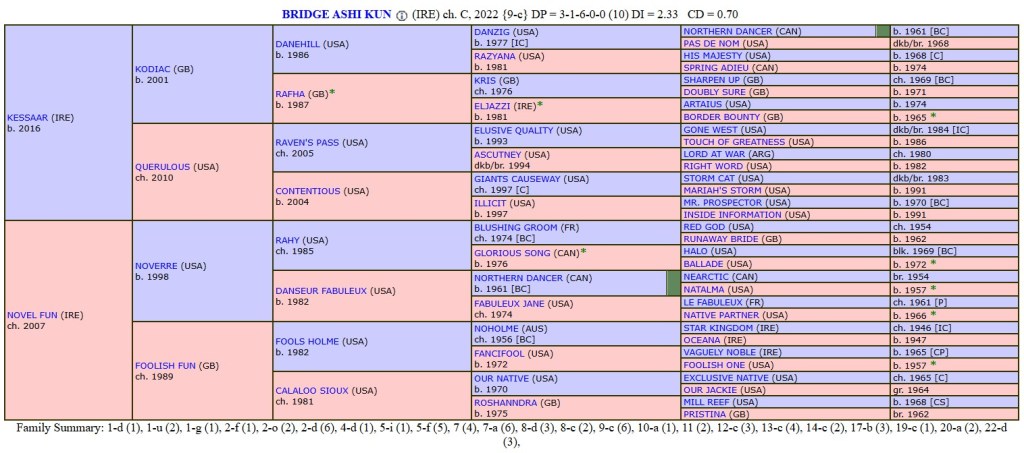Click the green asterisk after GLORIOUS SONG
Viewport: 1024px width, 453px height.
click(583, 251)
